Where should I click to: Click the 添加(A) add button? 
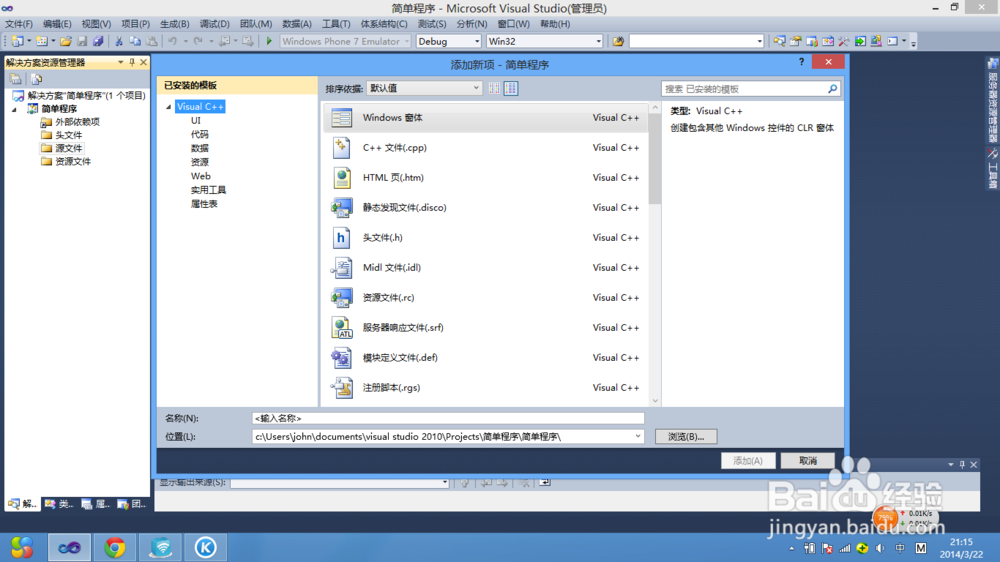coord(748,461)
